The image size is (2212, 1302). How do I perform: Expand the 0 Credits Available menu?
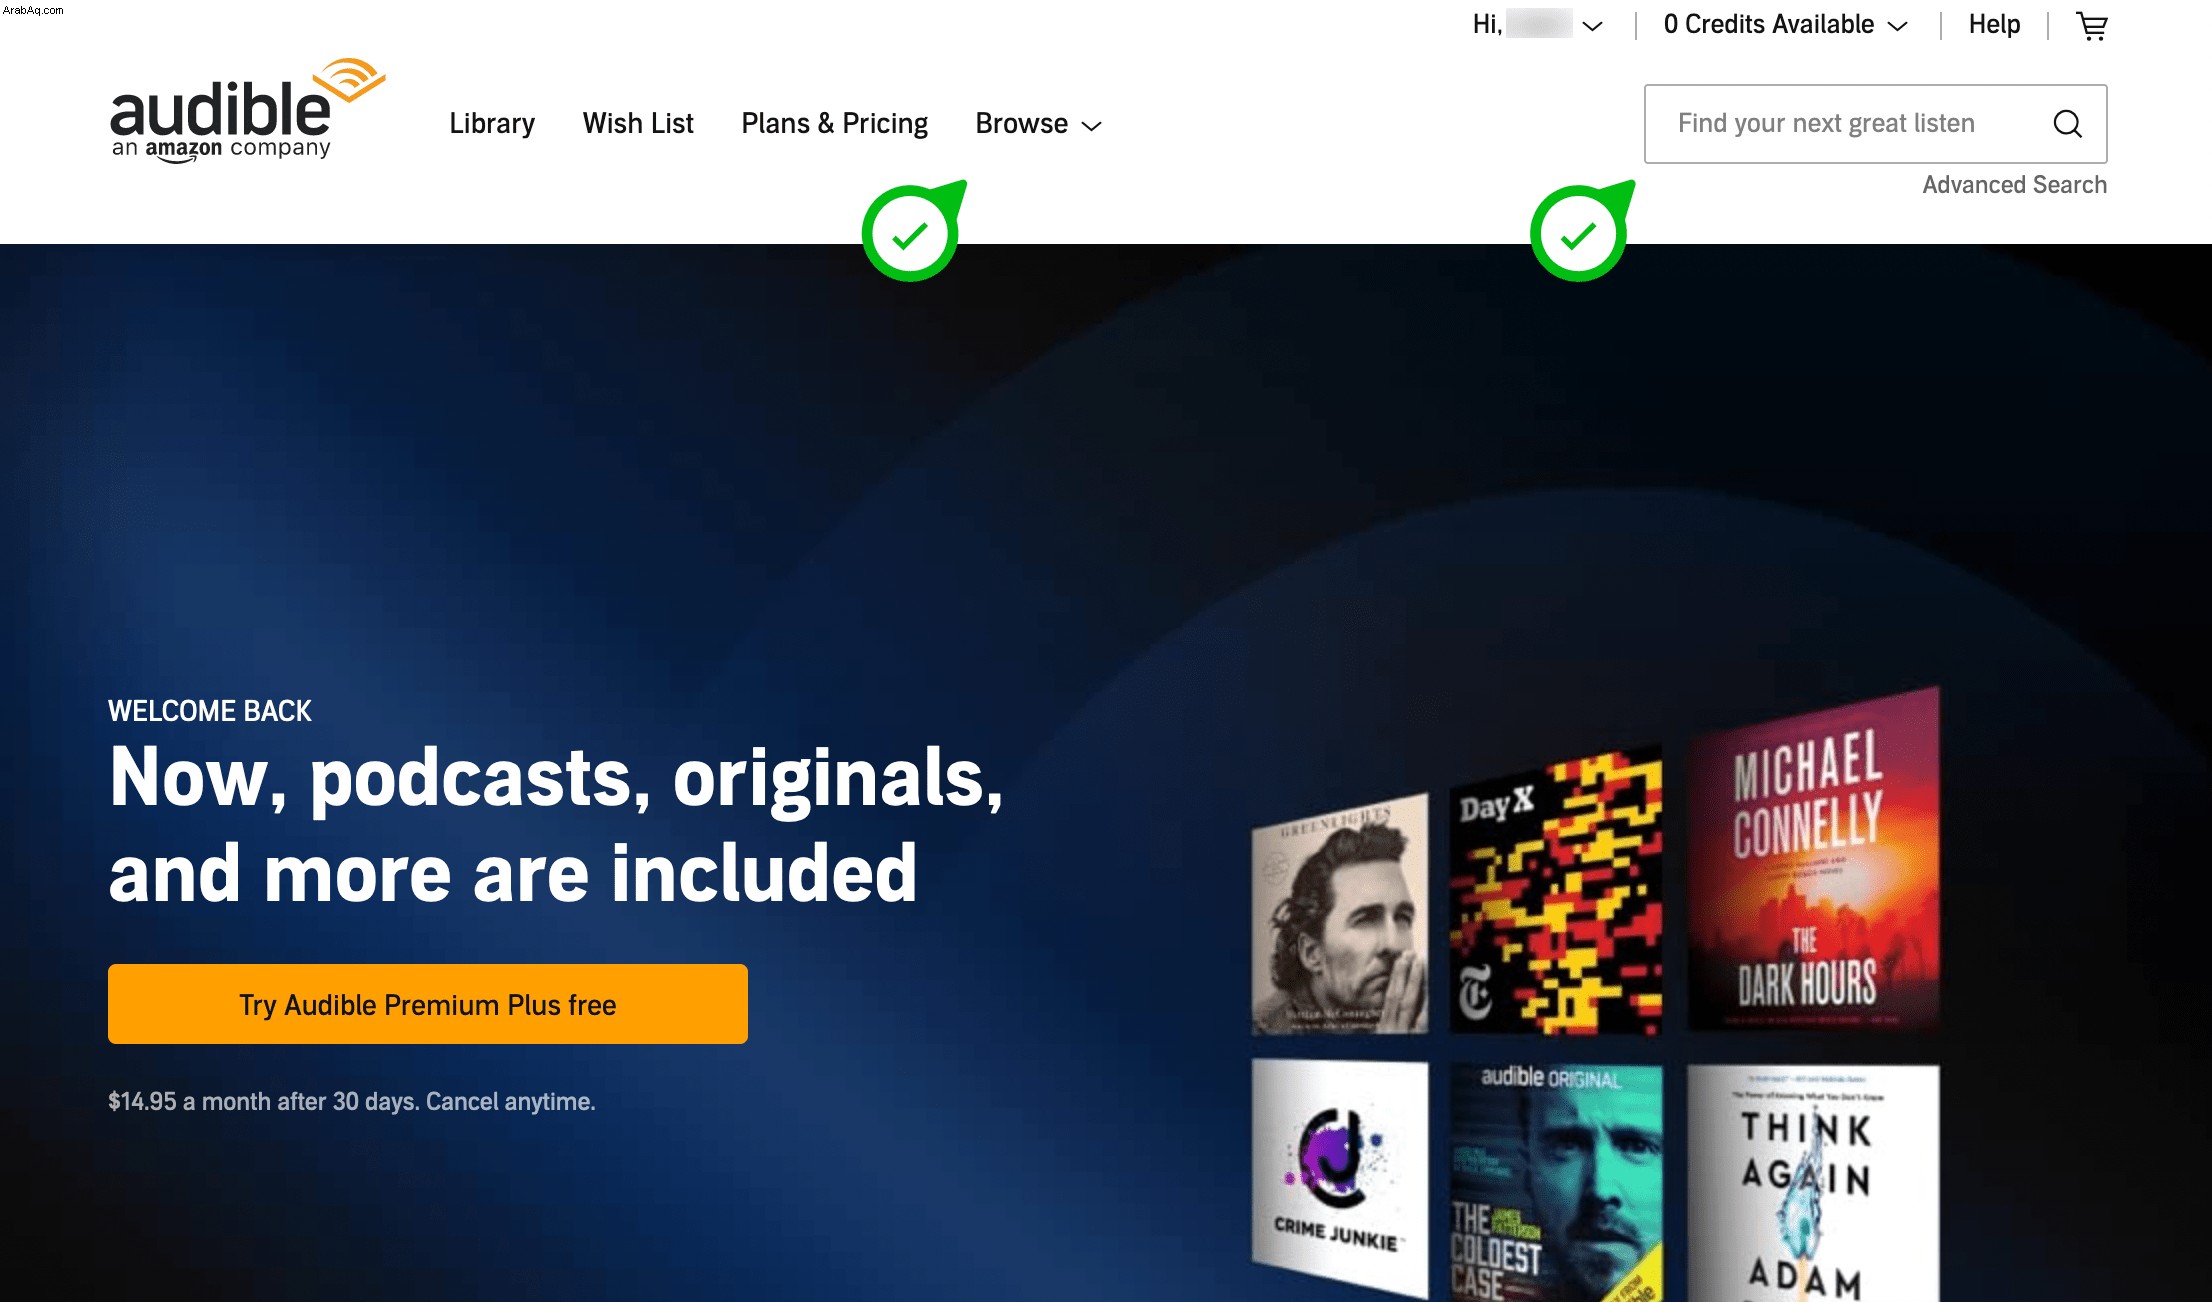pos(1786,25)
